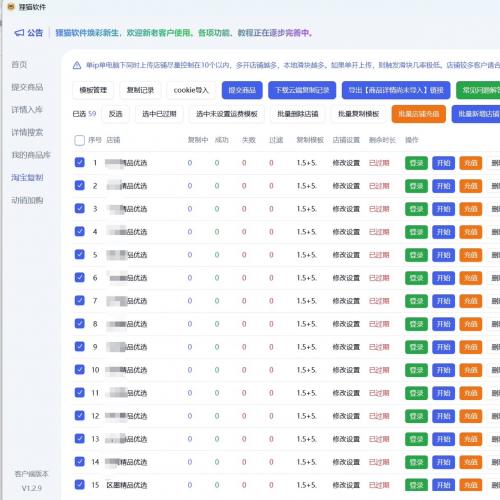Click the warning triangle icon beside the IP notice
Viewport: 500px width, 500px height.
(77, 65)
